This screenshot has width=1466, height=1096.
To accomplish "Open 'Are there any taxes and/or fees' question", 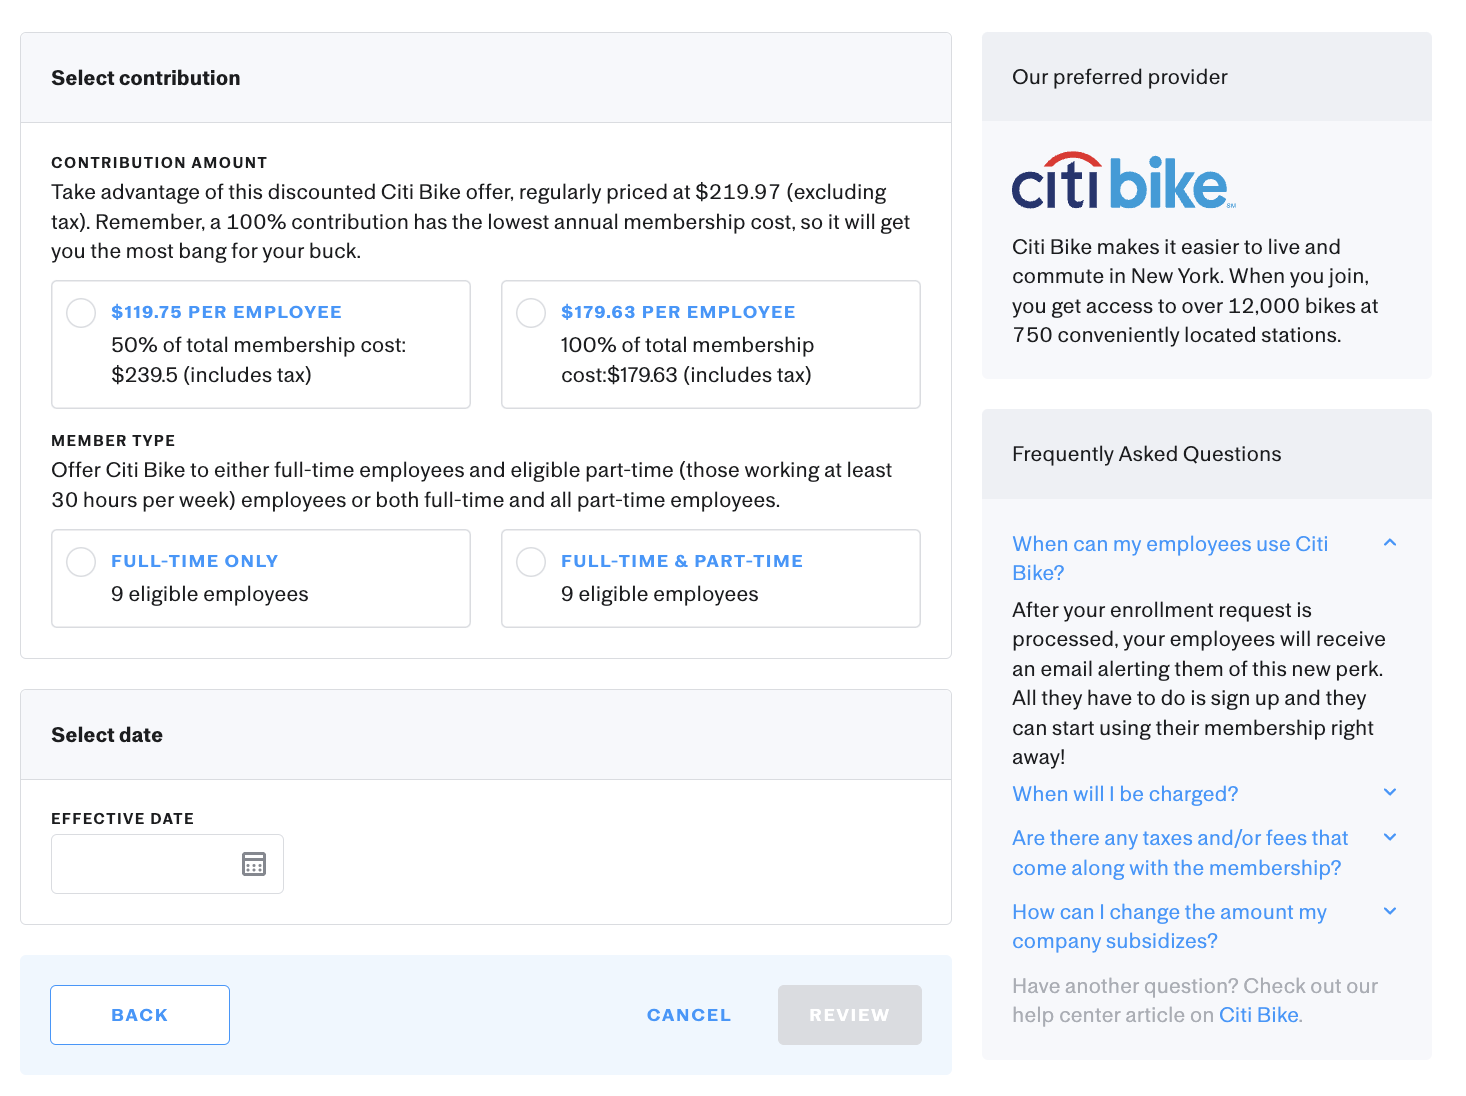I will pyautogui.click(x=1180, y=853).
